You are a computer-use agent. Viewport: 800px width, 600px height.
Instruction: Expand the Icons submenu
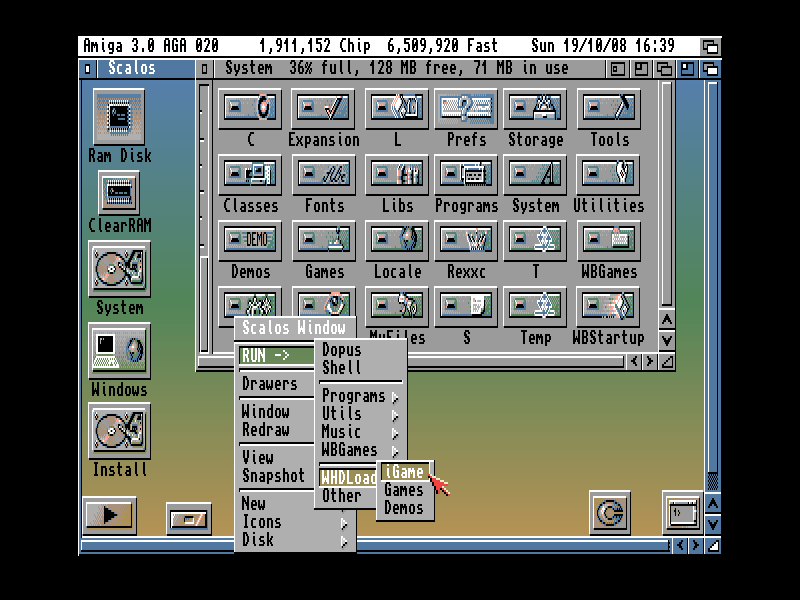pos(295,522)
